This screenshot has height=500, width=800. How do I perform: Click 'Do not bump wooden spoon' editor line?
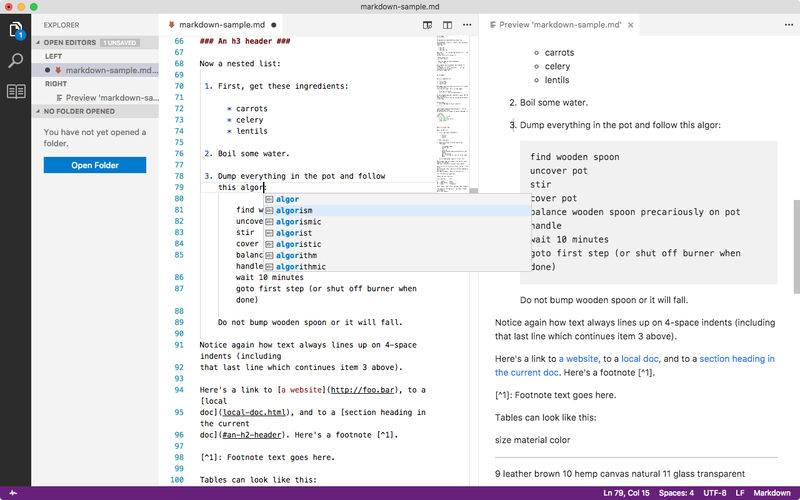[x=310, y=322]
